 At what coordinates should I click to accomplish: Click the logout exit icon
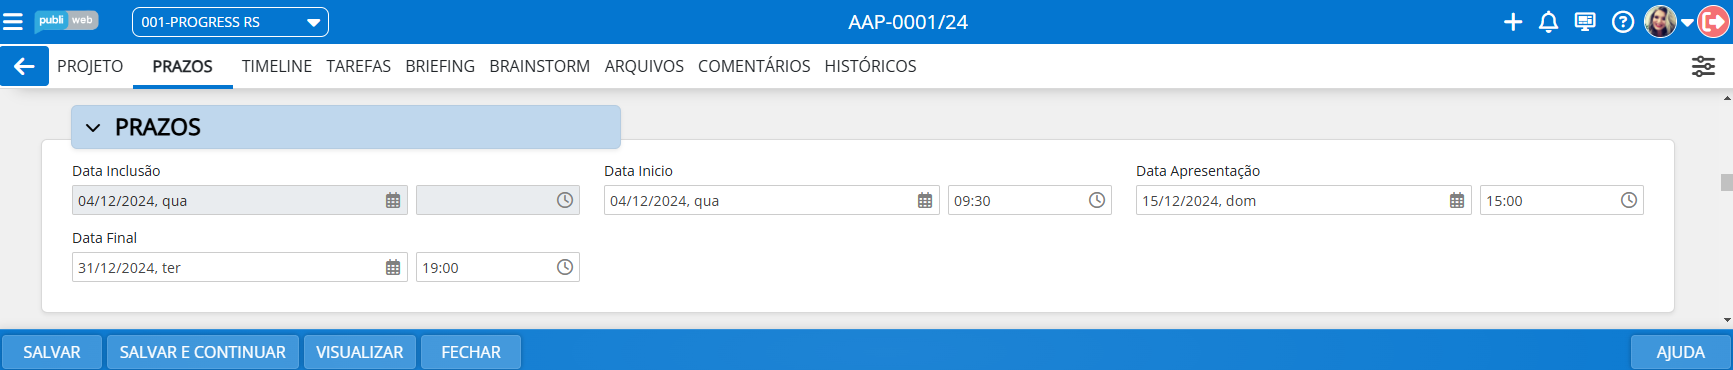pyautogui.click(x=1713, y=22)
